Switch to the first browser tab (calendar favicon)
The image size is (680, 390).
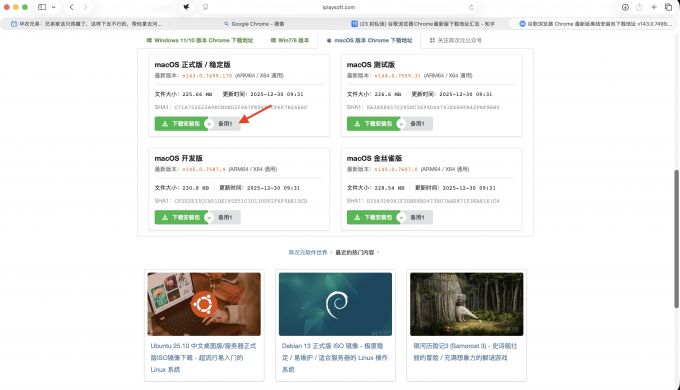click(87, 24)
